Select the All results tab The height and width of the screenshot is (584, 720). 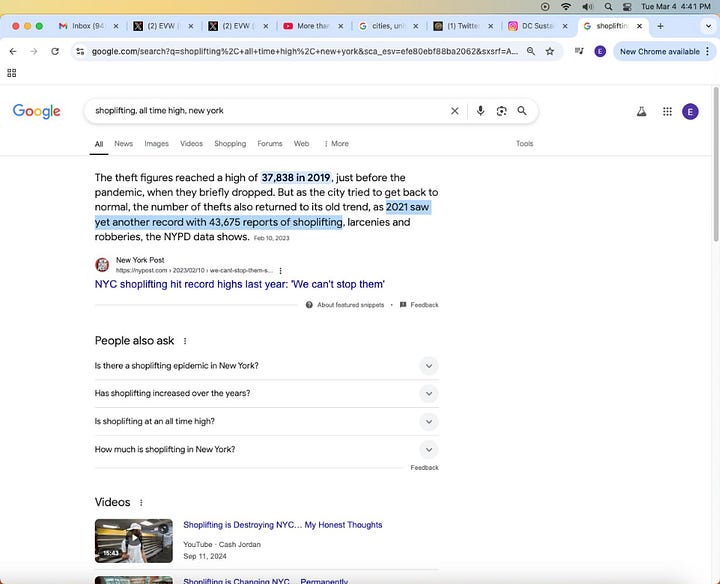pyautogui.click(x=99, y=144)
